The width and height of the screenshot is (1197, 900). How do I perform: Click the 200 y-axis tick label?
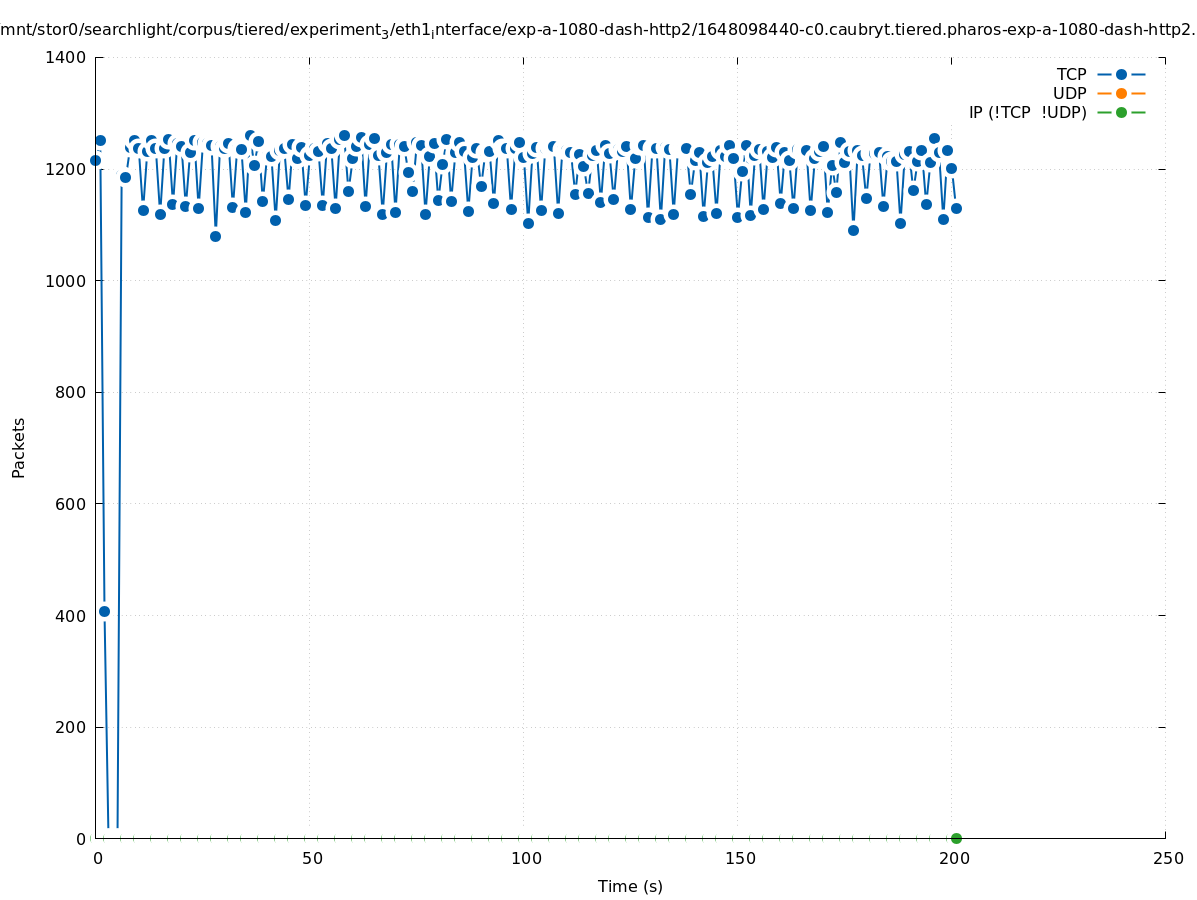coord(70,727)
